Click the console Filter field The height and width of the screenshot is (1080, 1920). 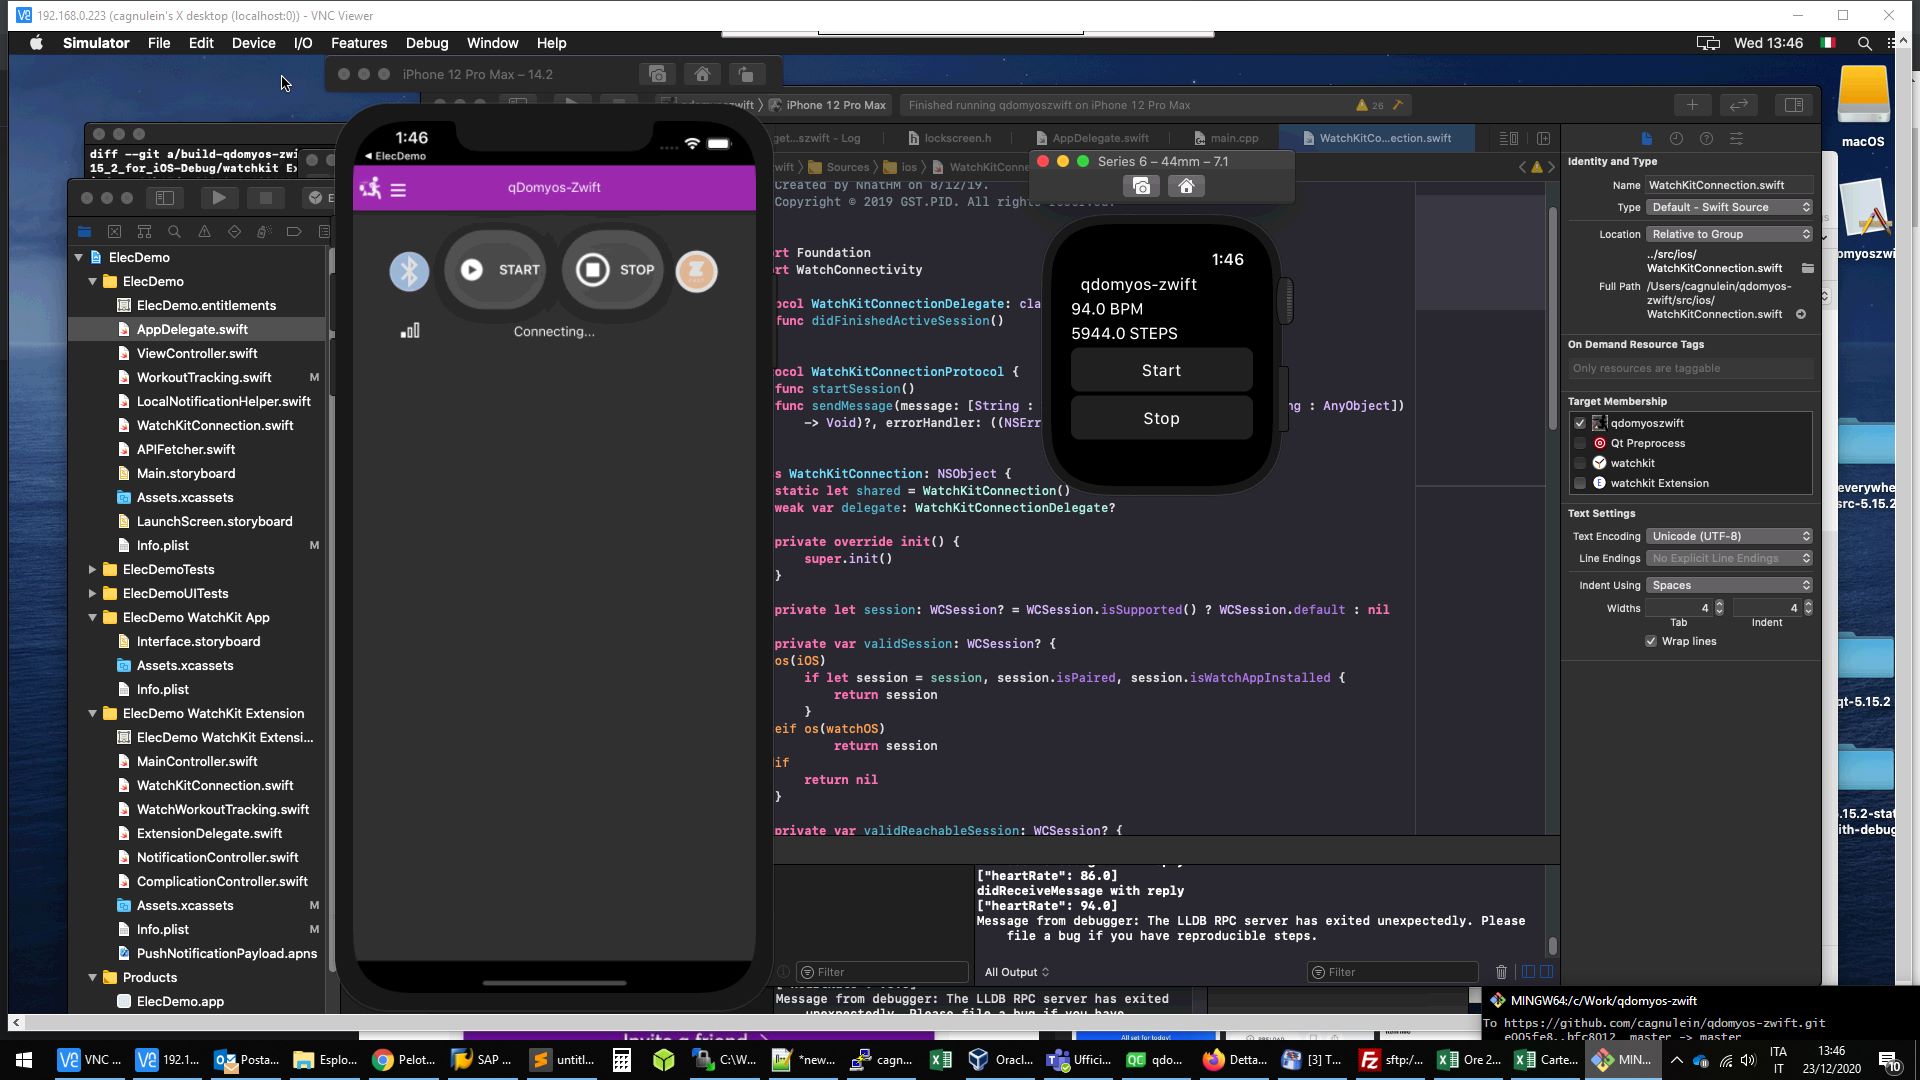click(x=1393, y=972)
